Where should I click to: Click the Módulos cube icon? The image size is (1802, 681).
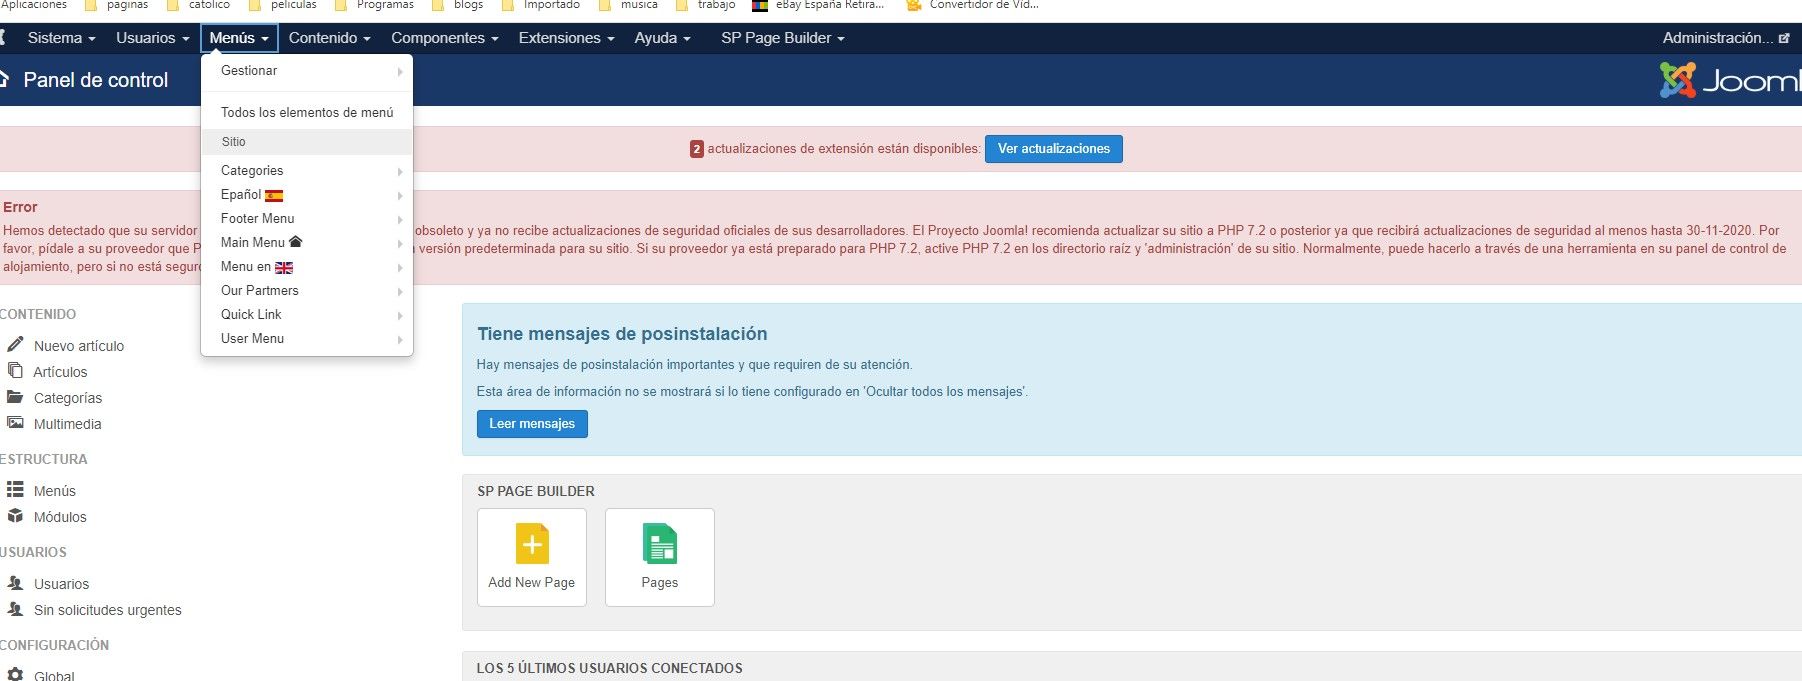pyautogui.click(x=15, y=516)
